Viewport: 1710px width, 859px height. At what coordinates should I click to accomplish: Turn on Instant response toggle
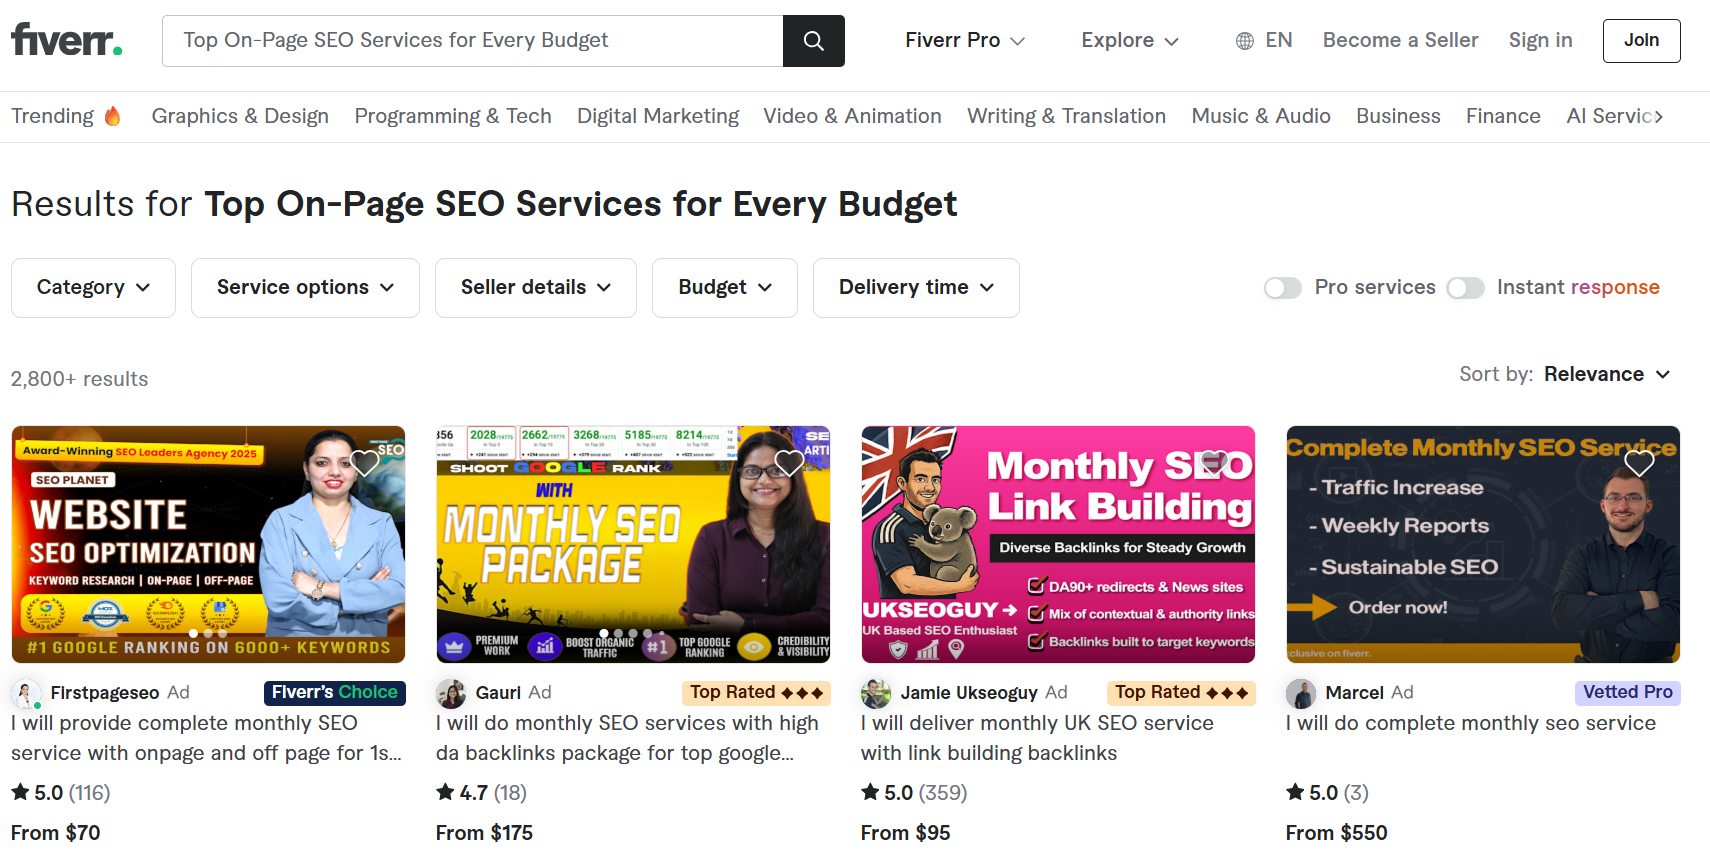tap(1465, 288)
